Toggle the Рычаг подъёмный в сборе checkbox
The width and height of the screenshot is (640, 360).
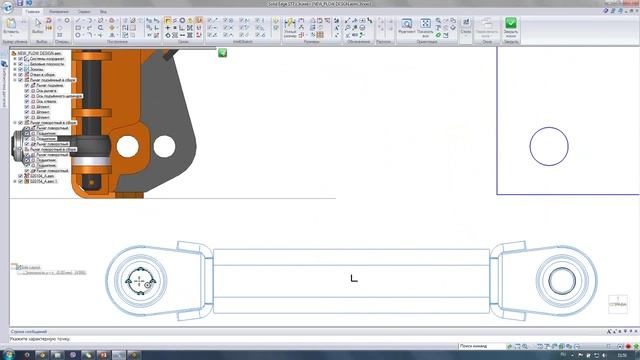(x=20, y=80)
